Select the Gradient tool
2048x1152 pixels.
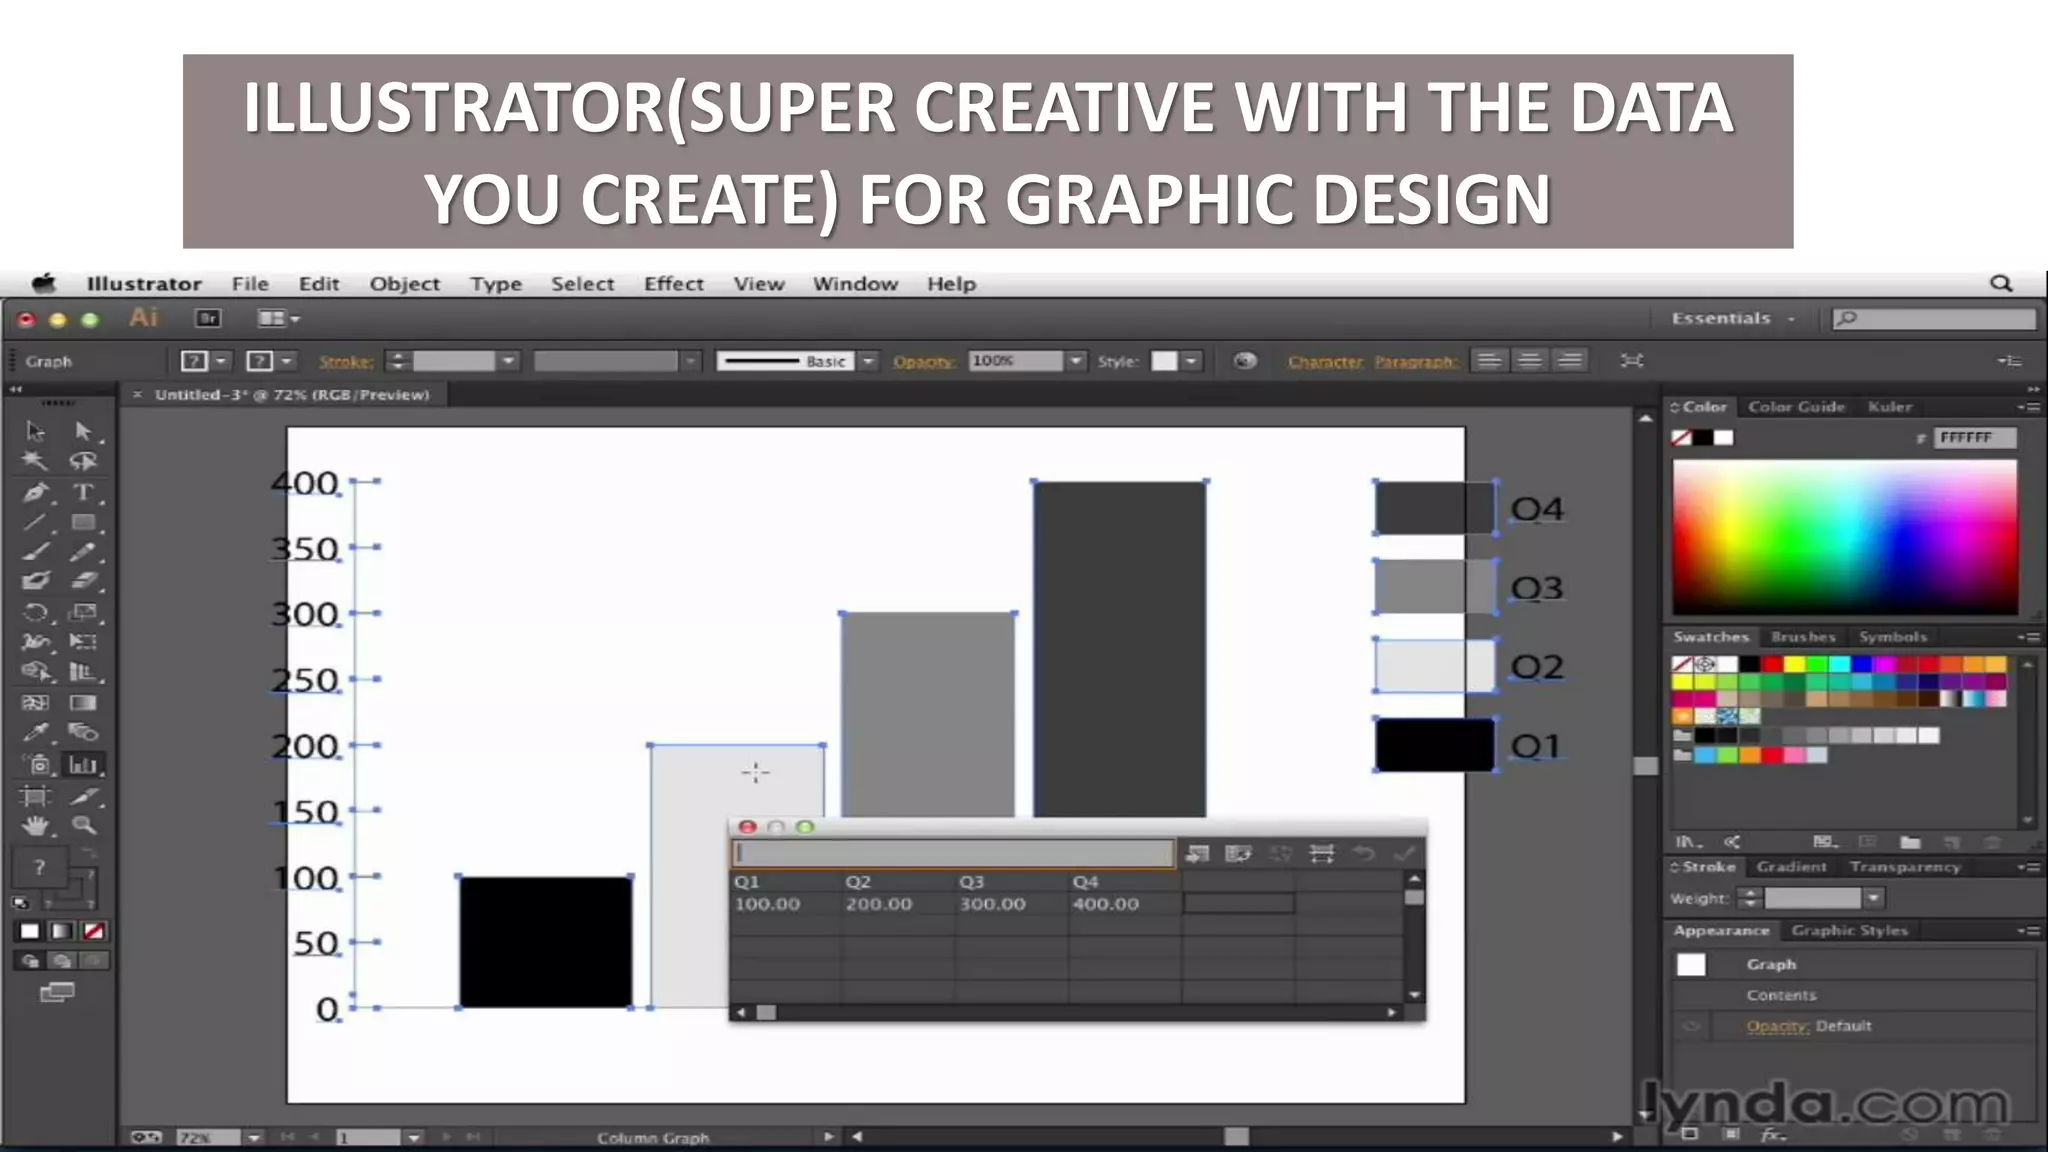pos(83,702)
